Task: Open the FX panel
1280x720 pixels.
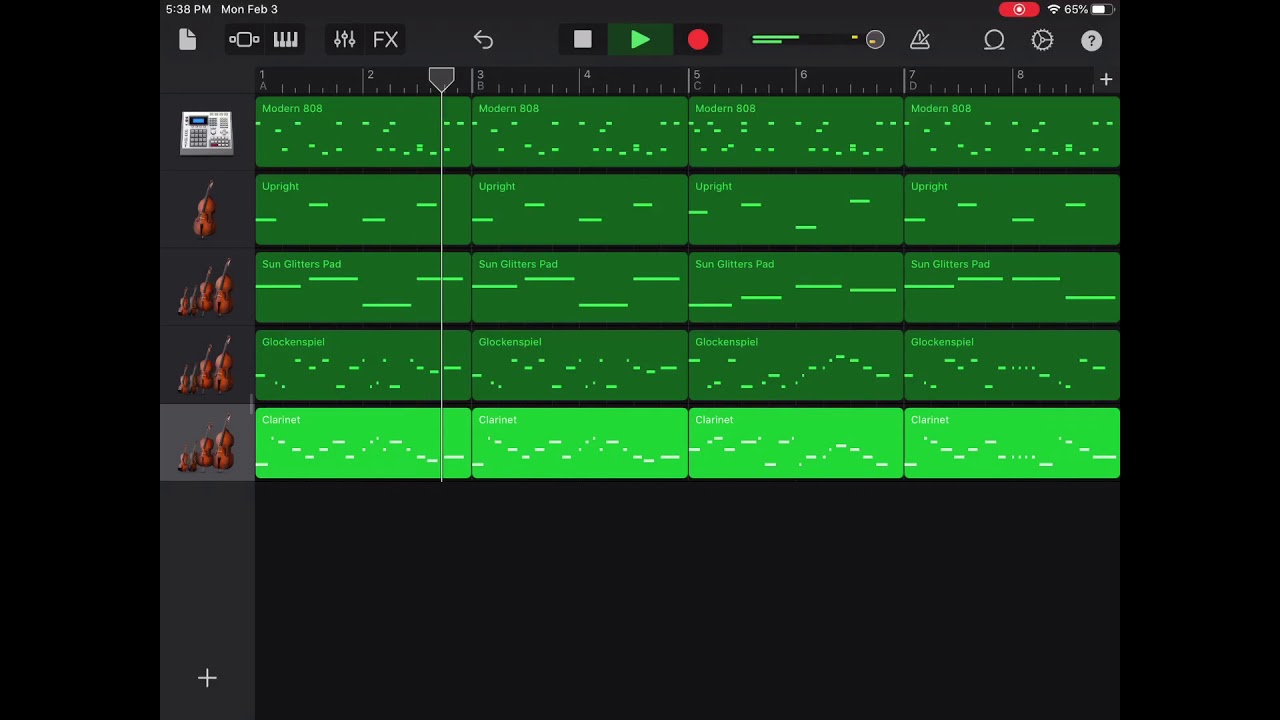Action: pyautogui.click(x=385, y=40)
